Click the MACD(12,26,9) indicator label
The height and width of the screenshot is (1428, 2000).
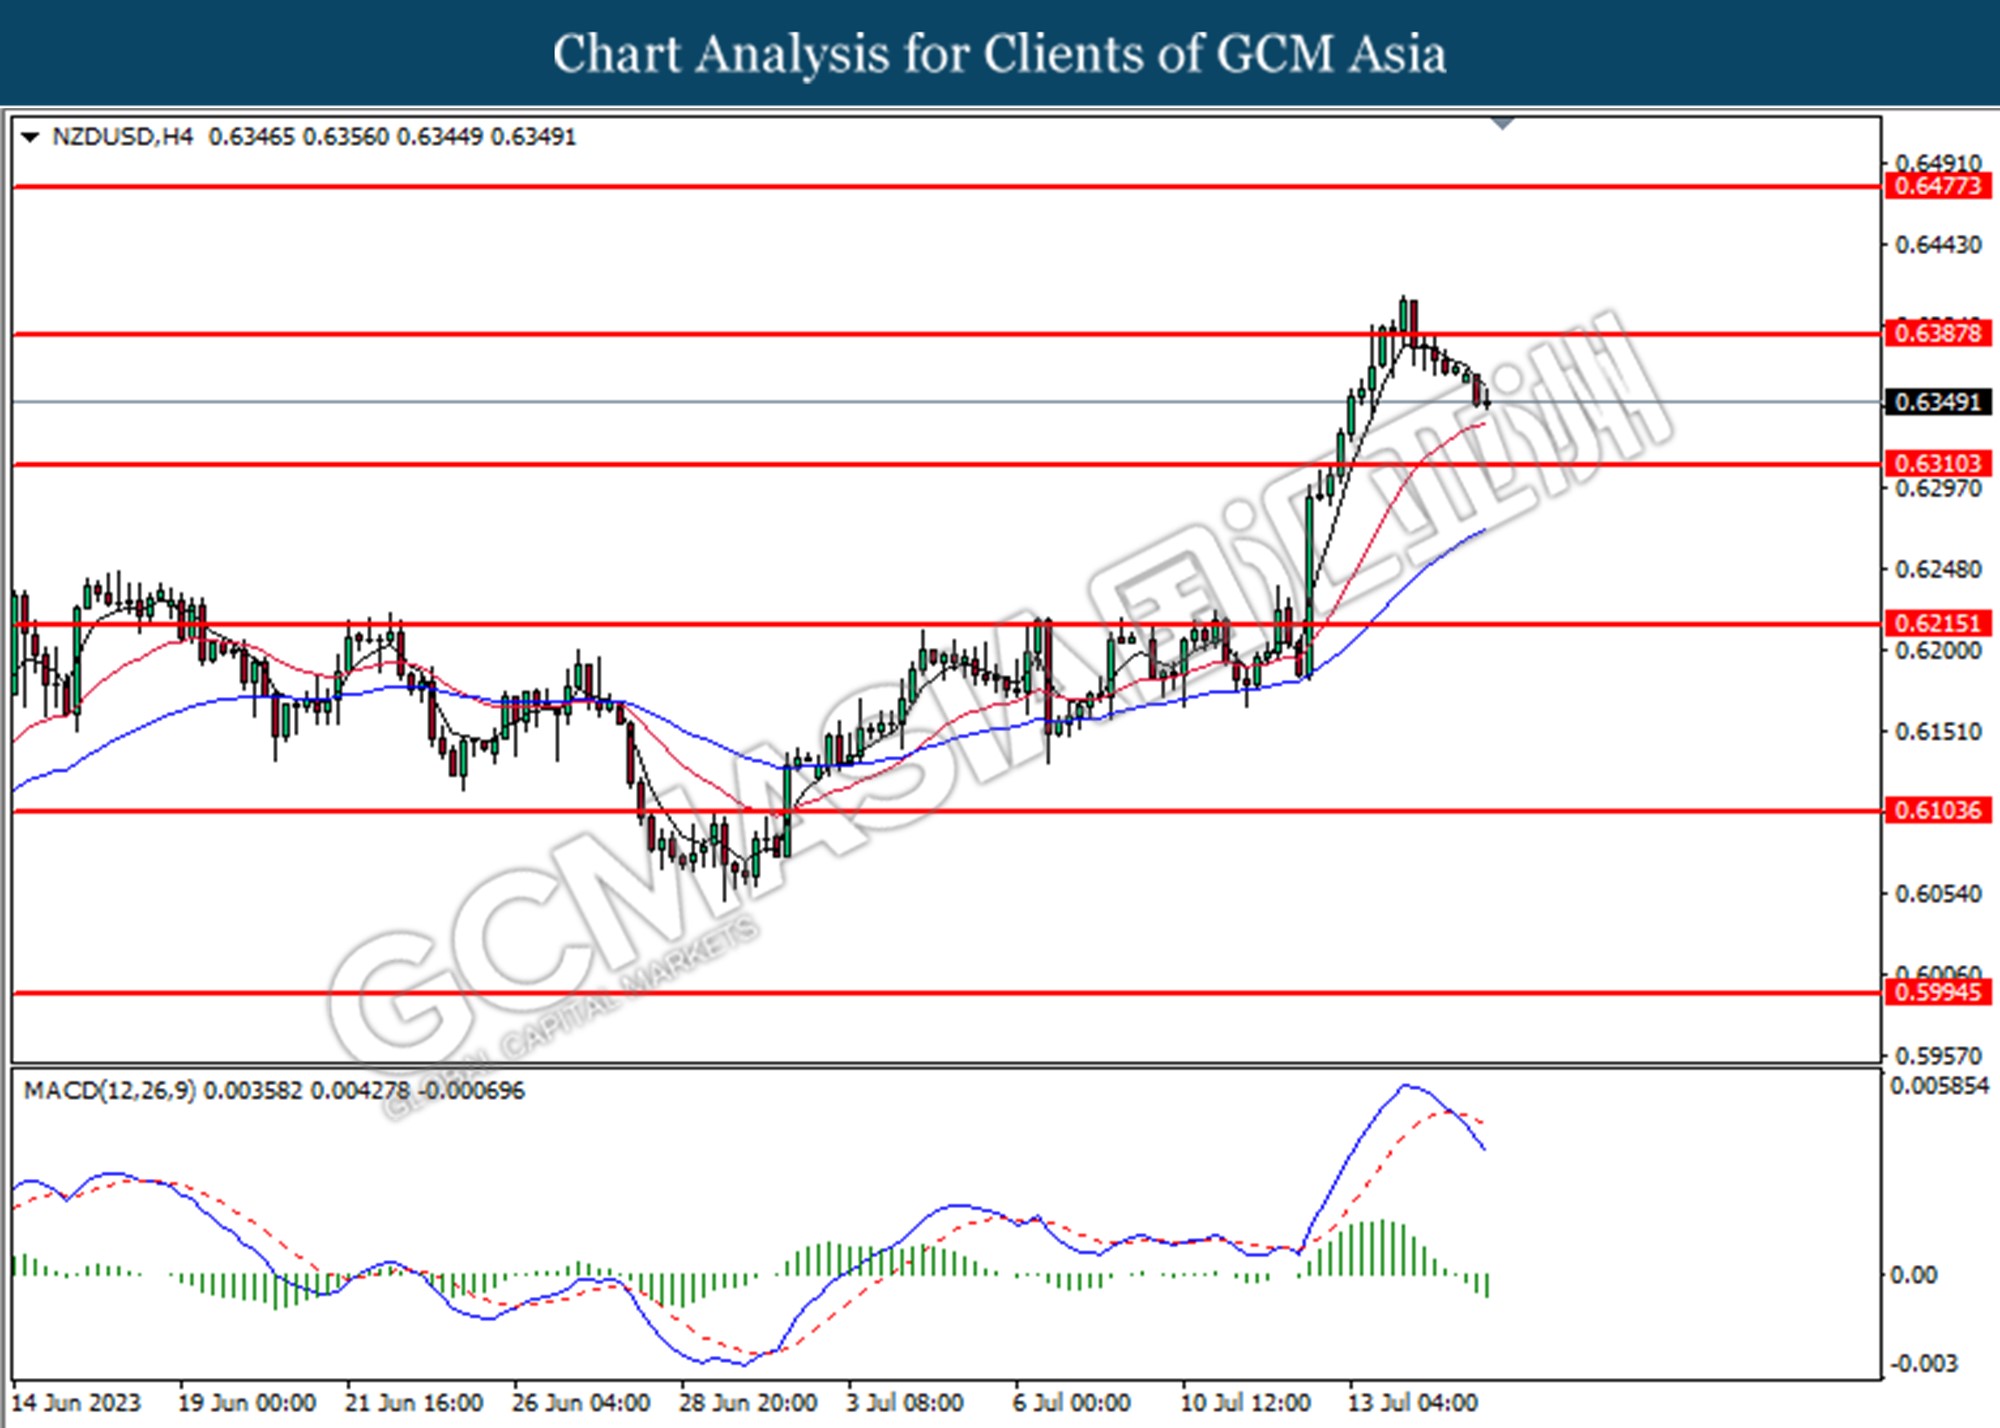point(110,1090)
